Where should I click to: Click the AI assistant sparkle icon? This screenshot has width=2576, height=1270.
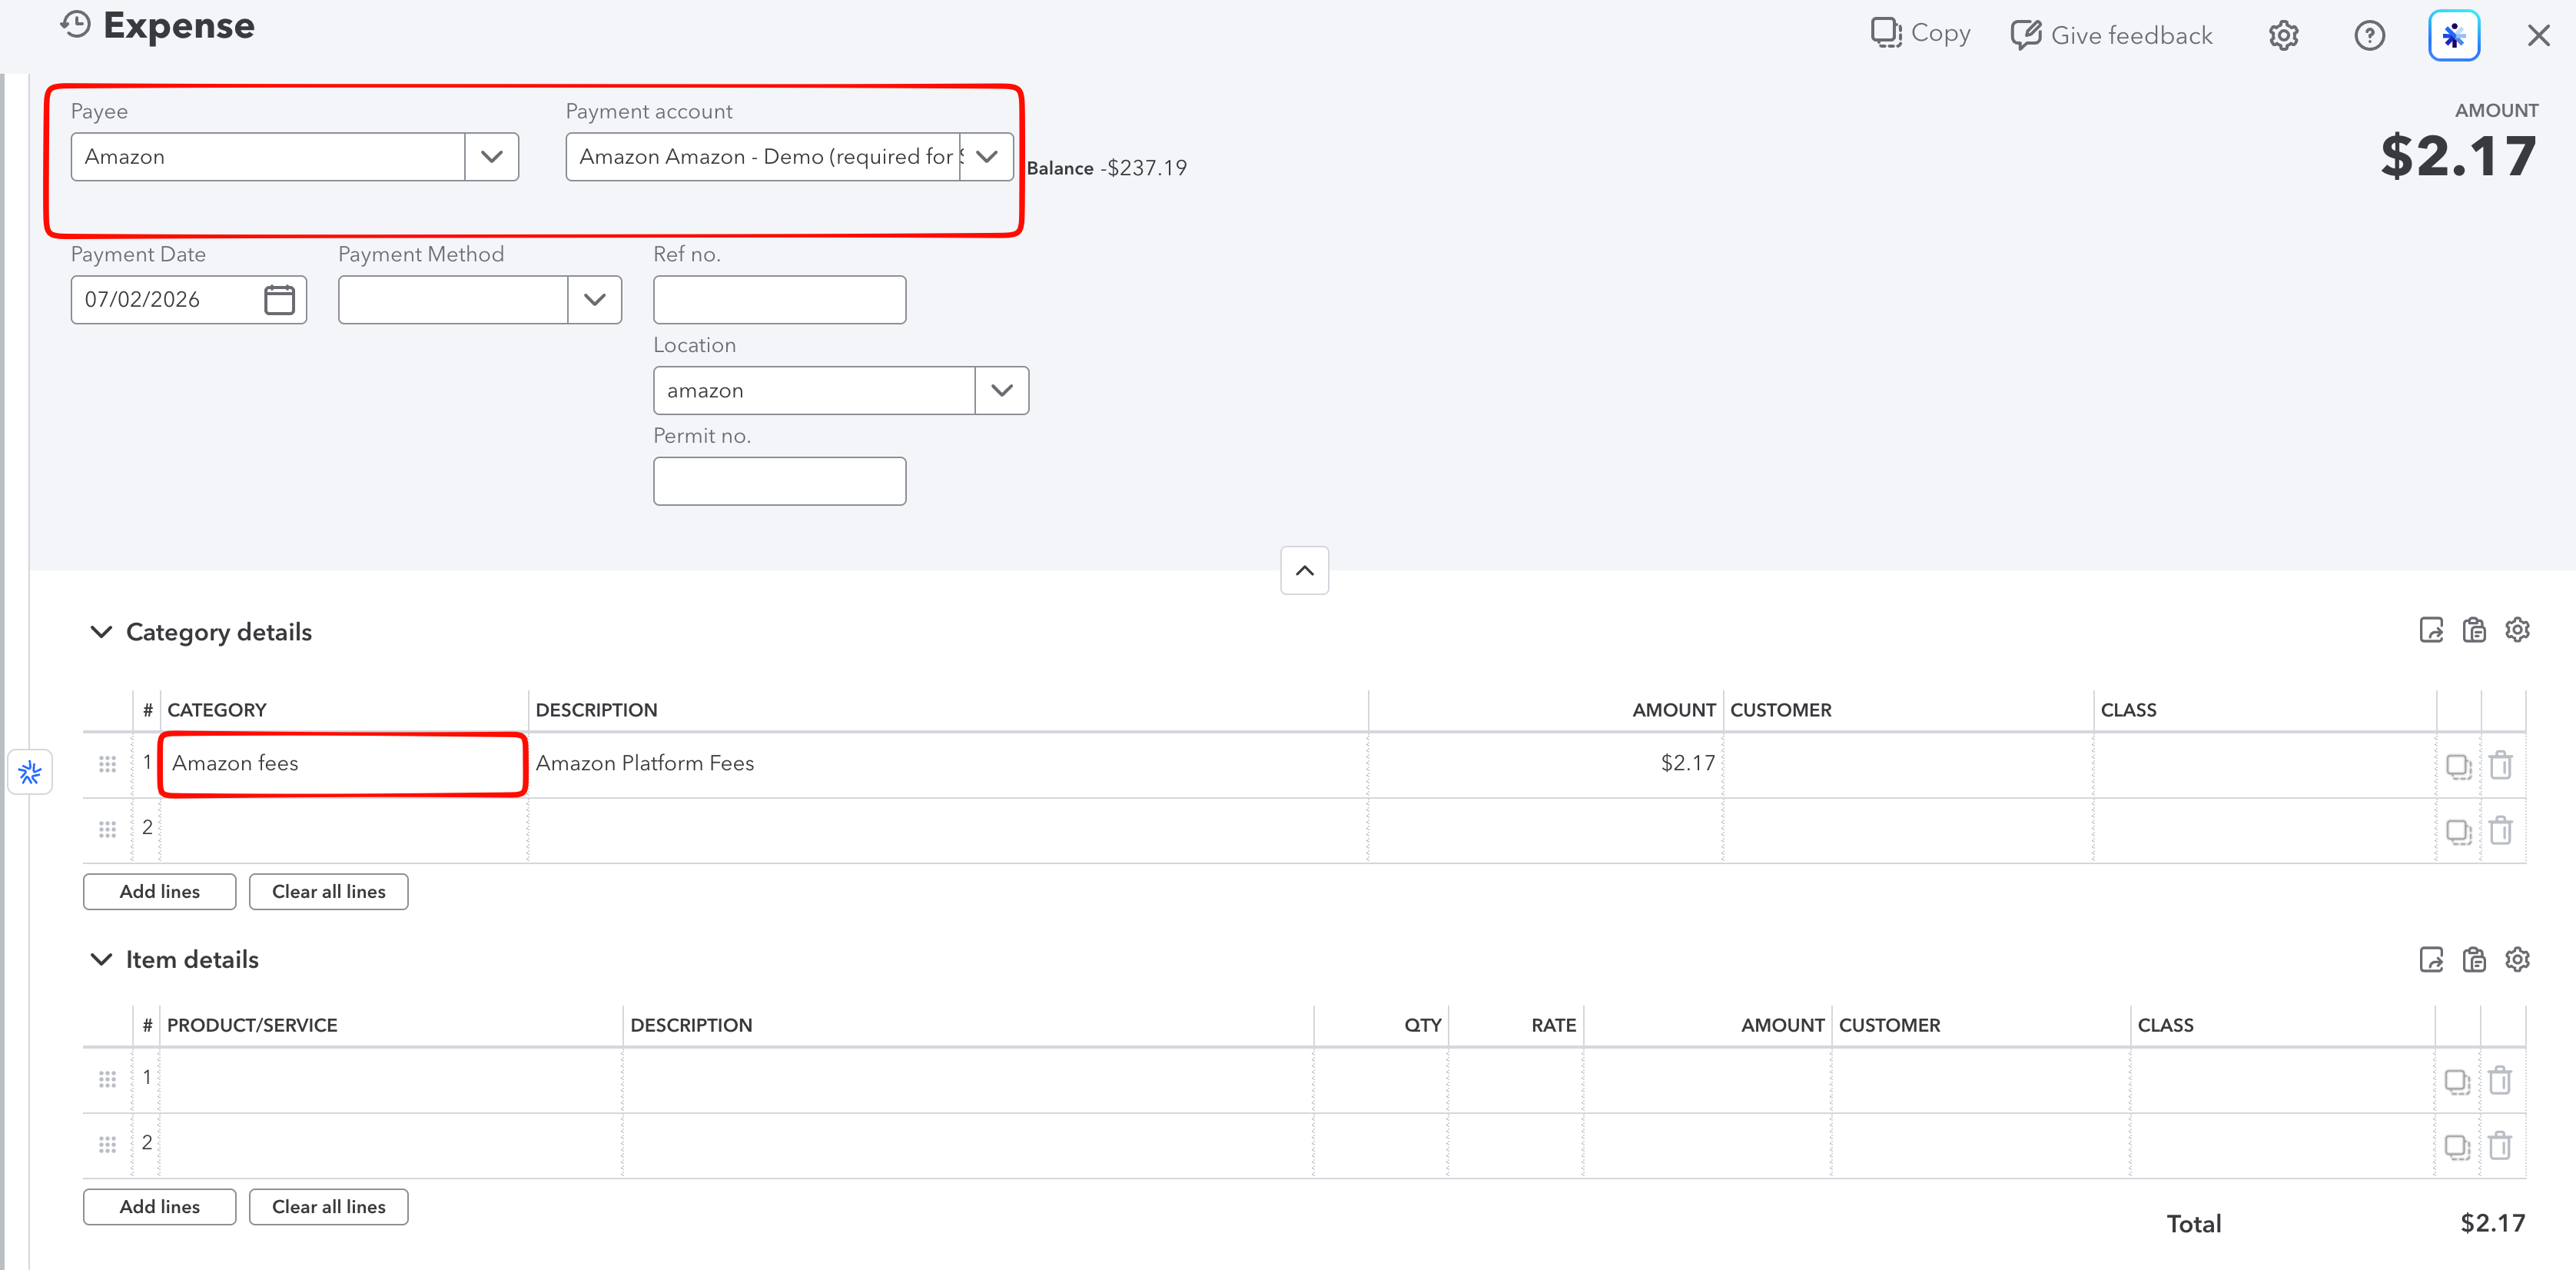click(2454, 36)
